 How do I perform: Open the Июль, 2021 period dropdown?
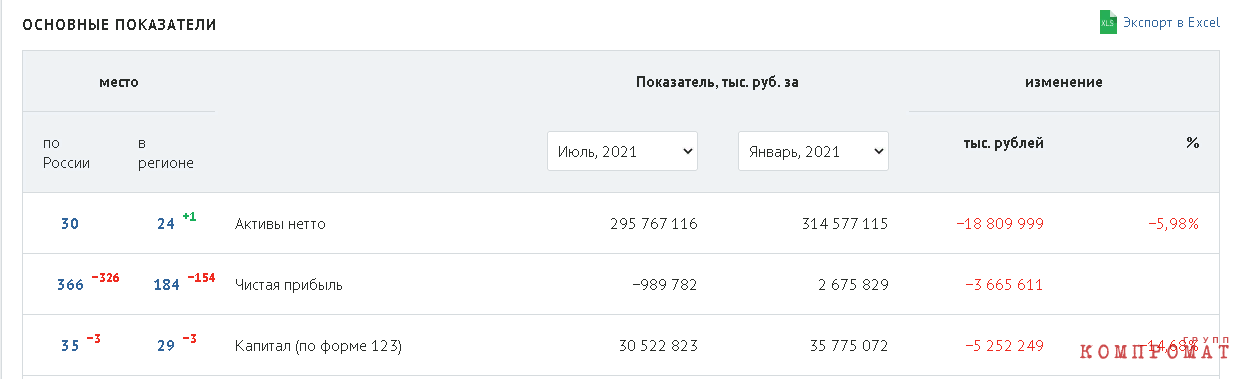point(622,151)
